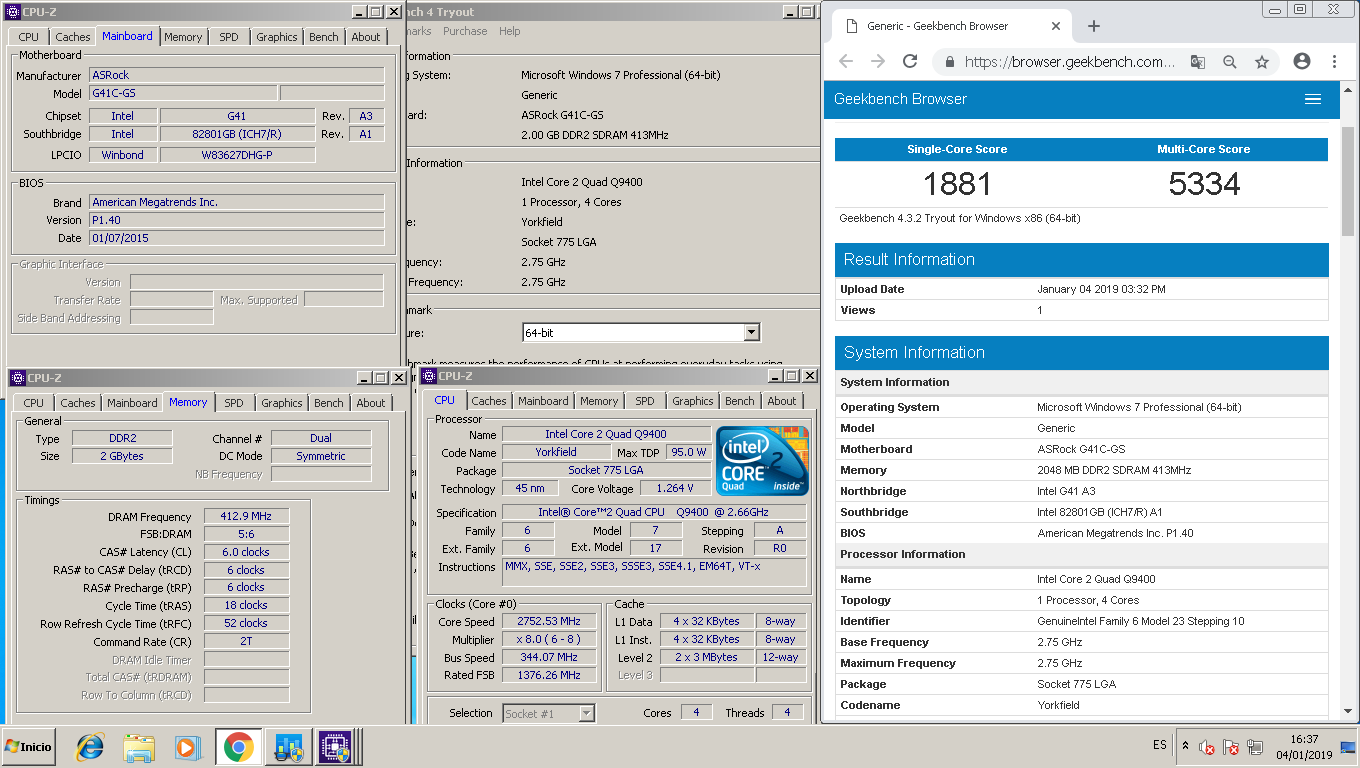Open the Purchase menu in Geekbench
This screenshot has height=768, width=1360.
[x=465, y=31]
